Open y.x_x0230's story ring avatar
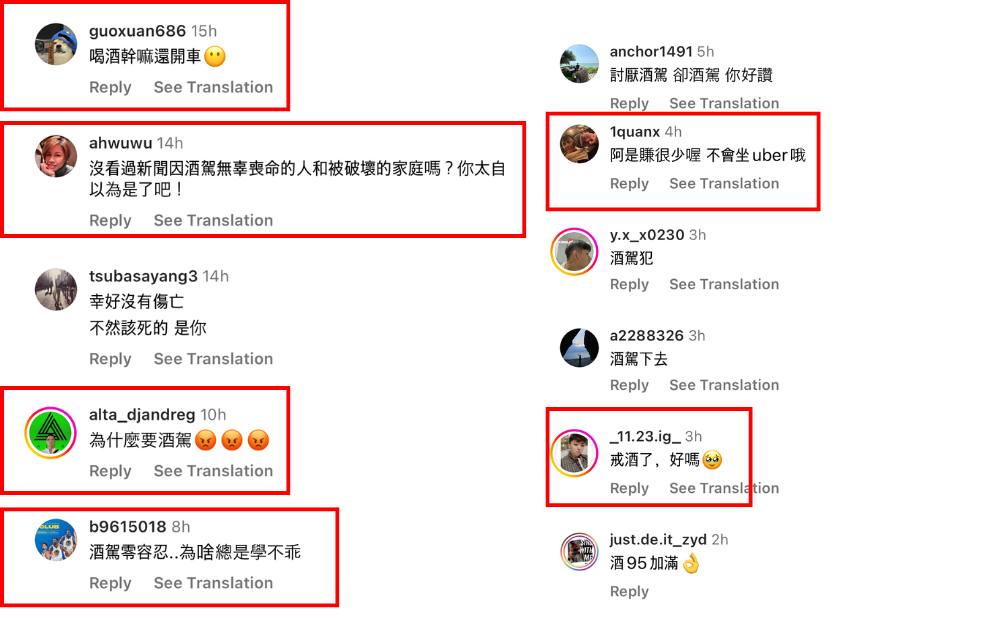 tap(574, 251)
